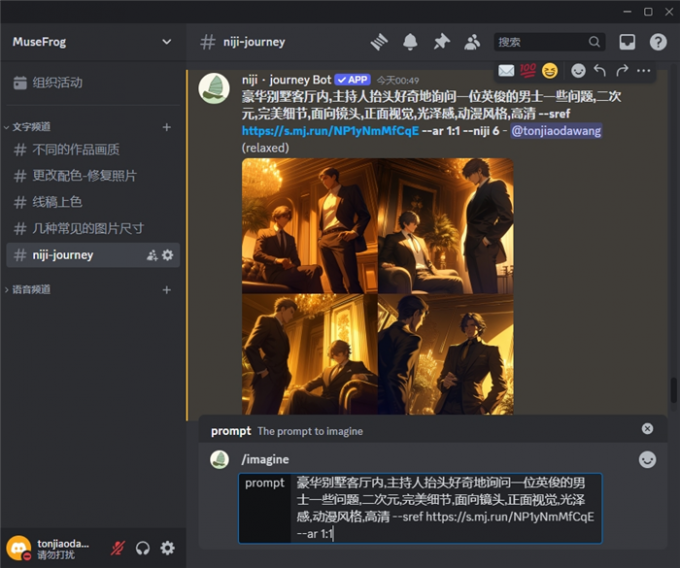The image size is (680, 568).
Task: Create a channel in 文字频道
Action: pos(167,127)
